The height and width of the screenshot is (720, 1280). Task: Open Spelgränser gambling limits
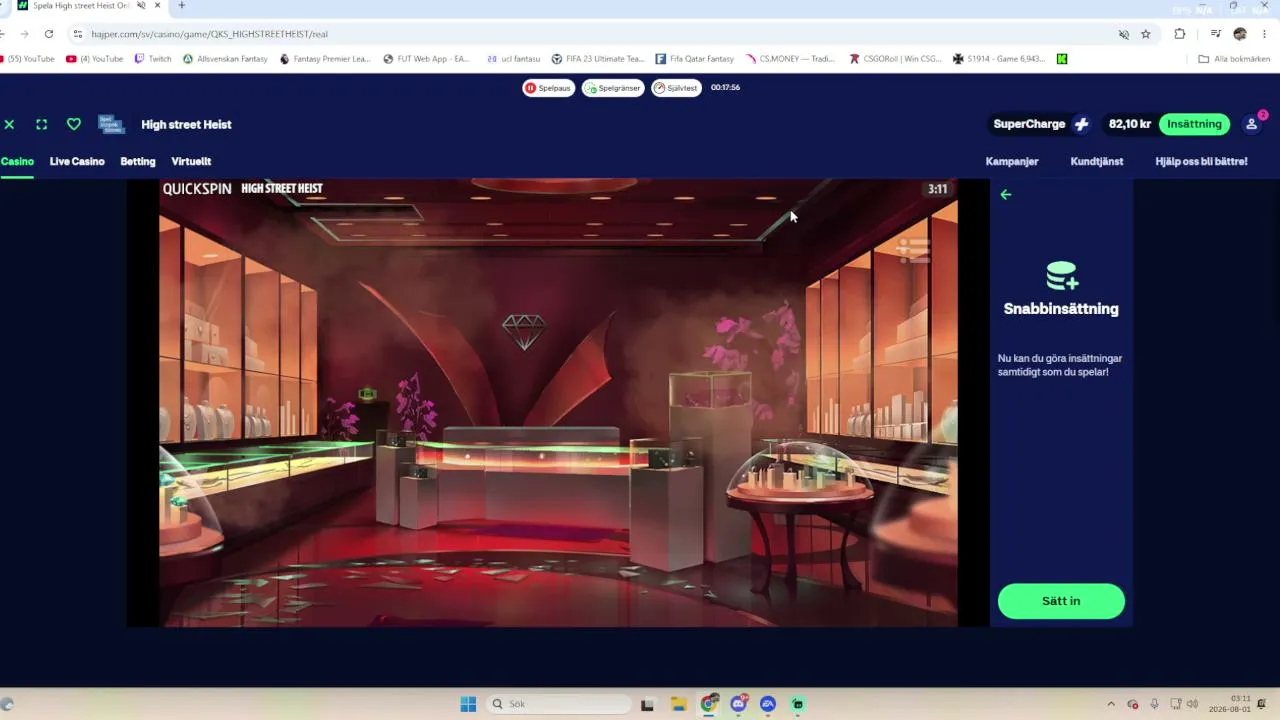613,88
